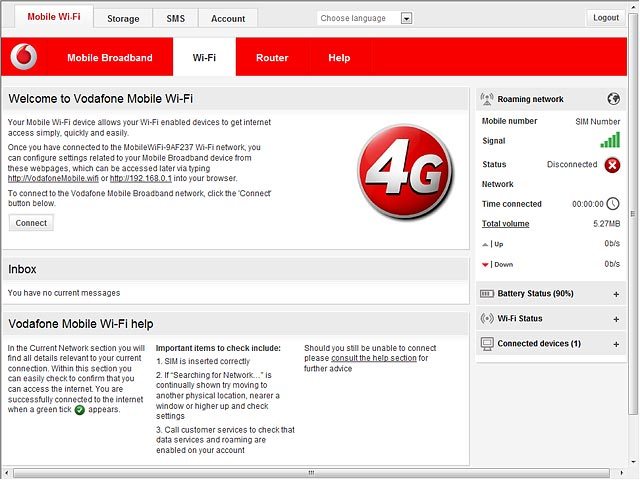Click the Inbox heading
640x480 pixels.
[22, 269]
